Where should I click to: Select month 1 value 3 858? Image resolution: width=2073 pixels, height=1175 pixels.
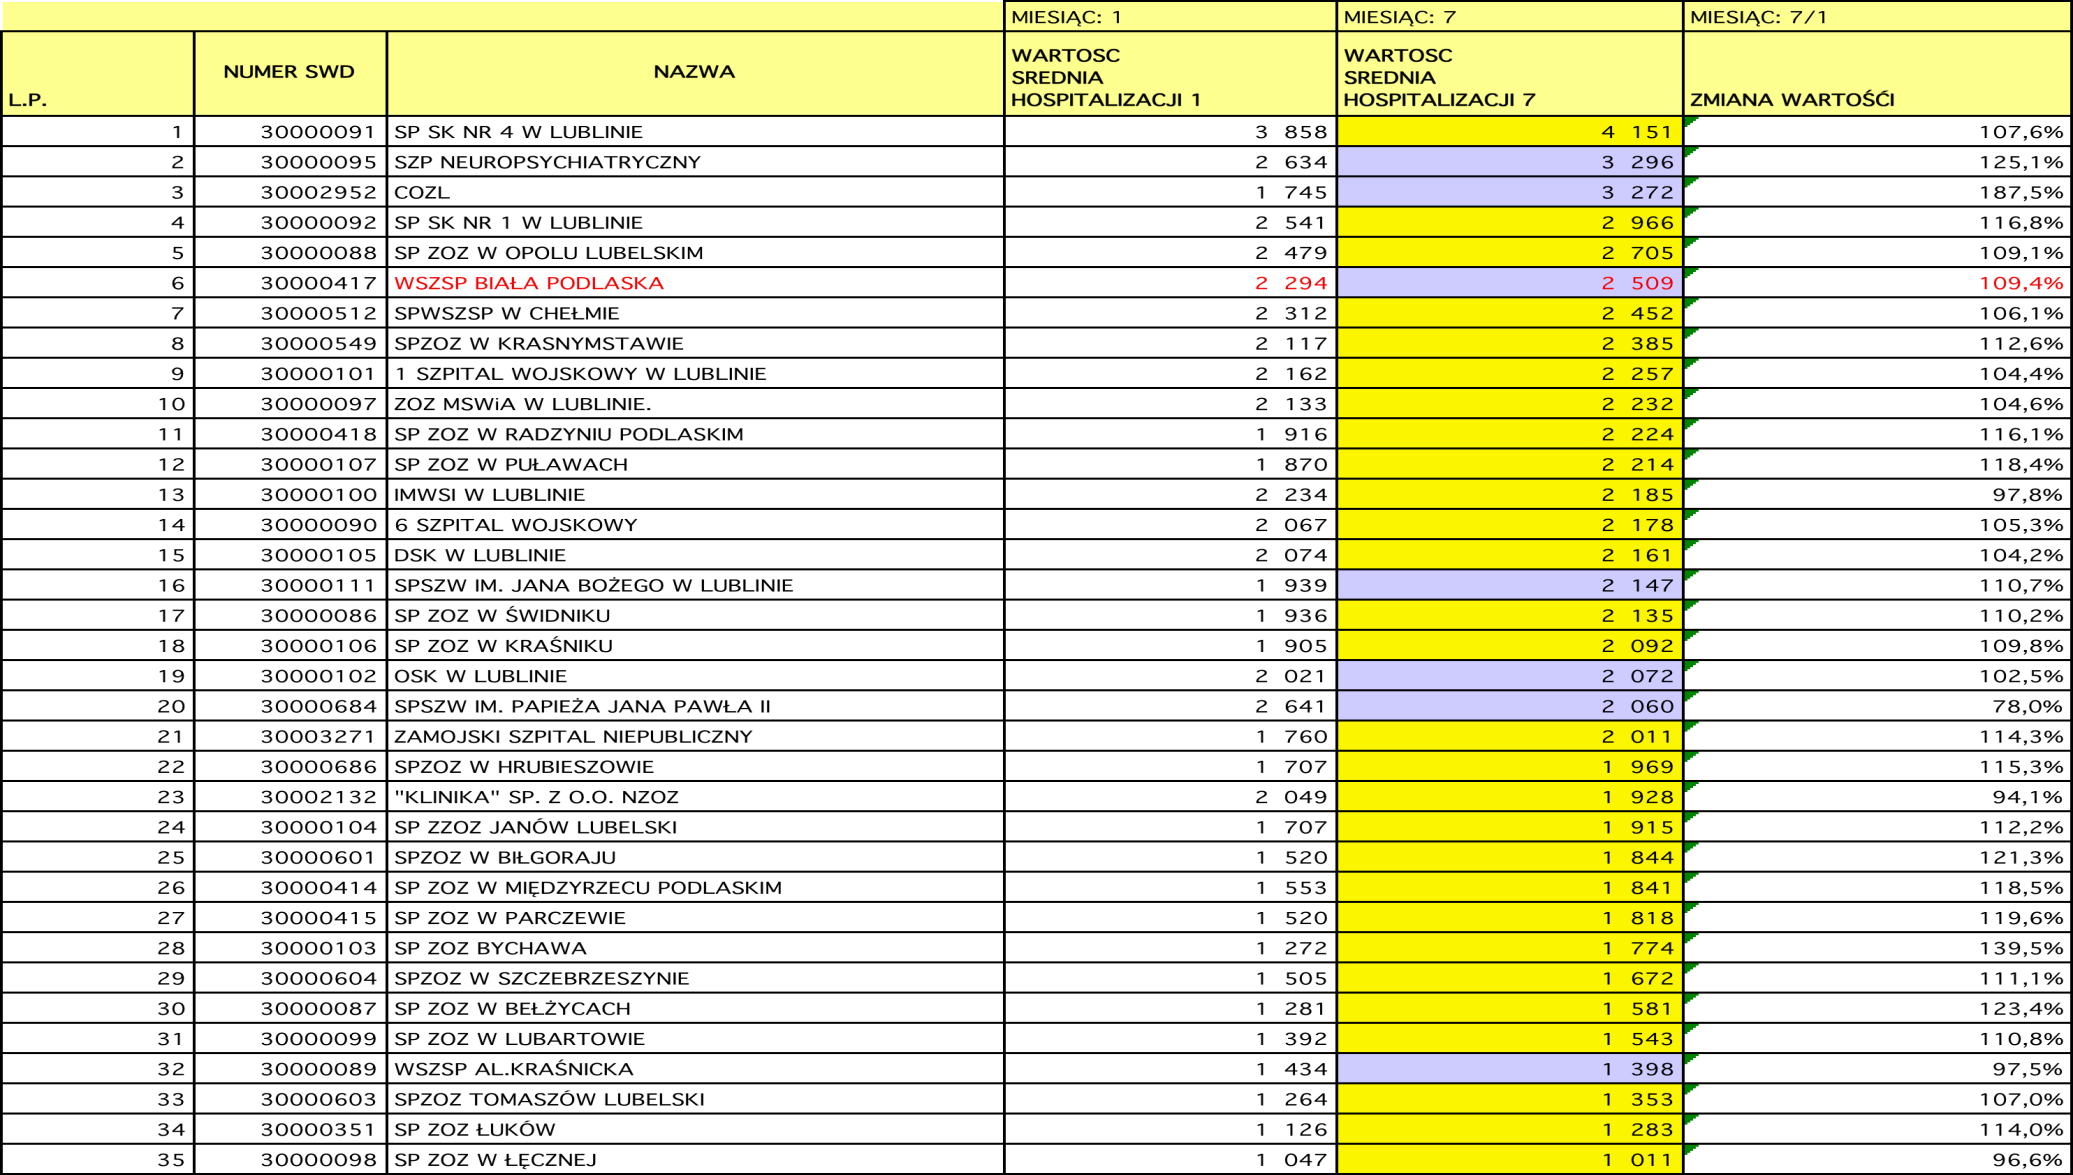click(1170, 132)
